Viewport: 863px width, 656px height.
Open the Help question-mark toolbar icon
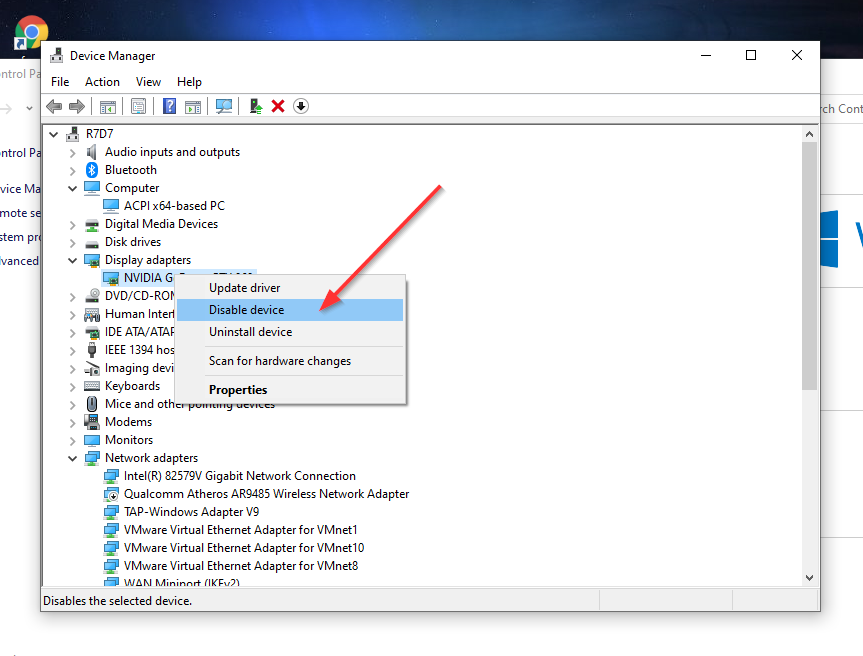[170, 106]
